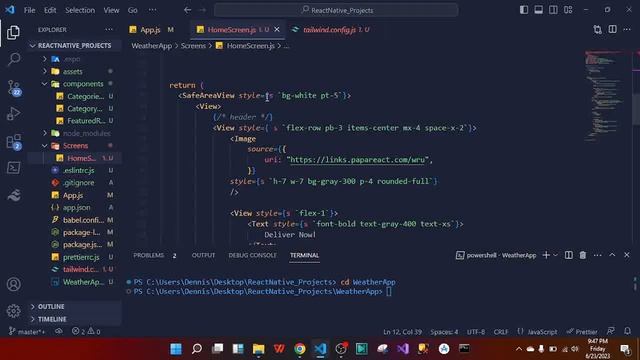Image resolution: width=640 pixels, height=360 pixels.
Task: Split the editor to the right
Action: click(612, 29)
